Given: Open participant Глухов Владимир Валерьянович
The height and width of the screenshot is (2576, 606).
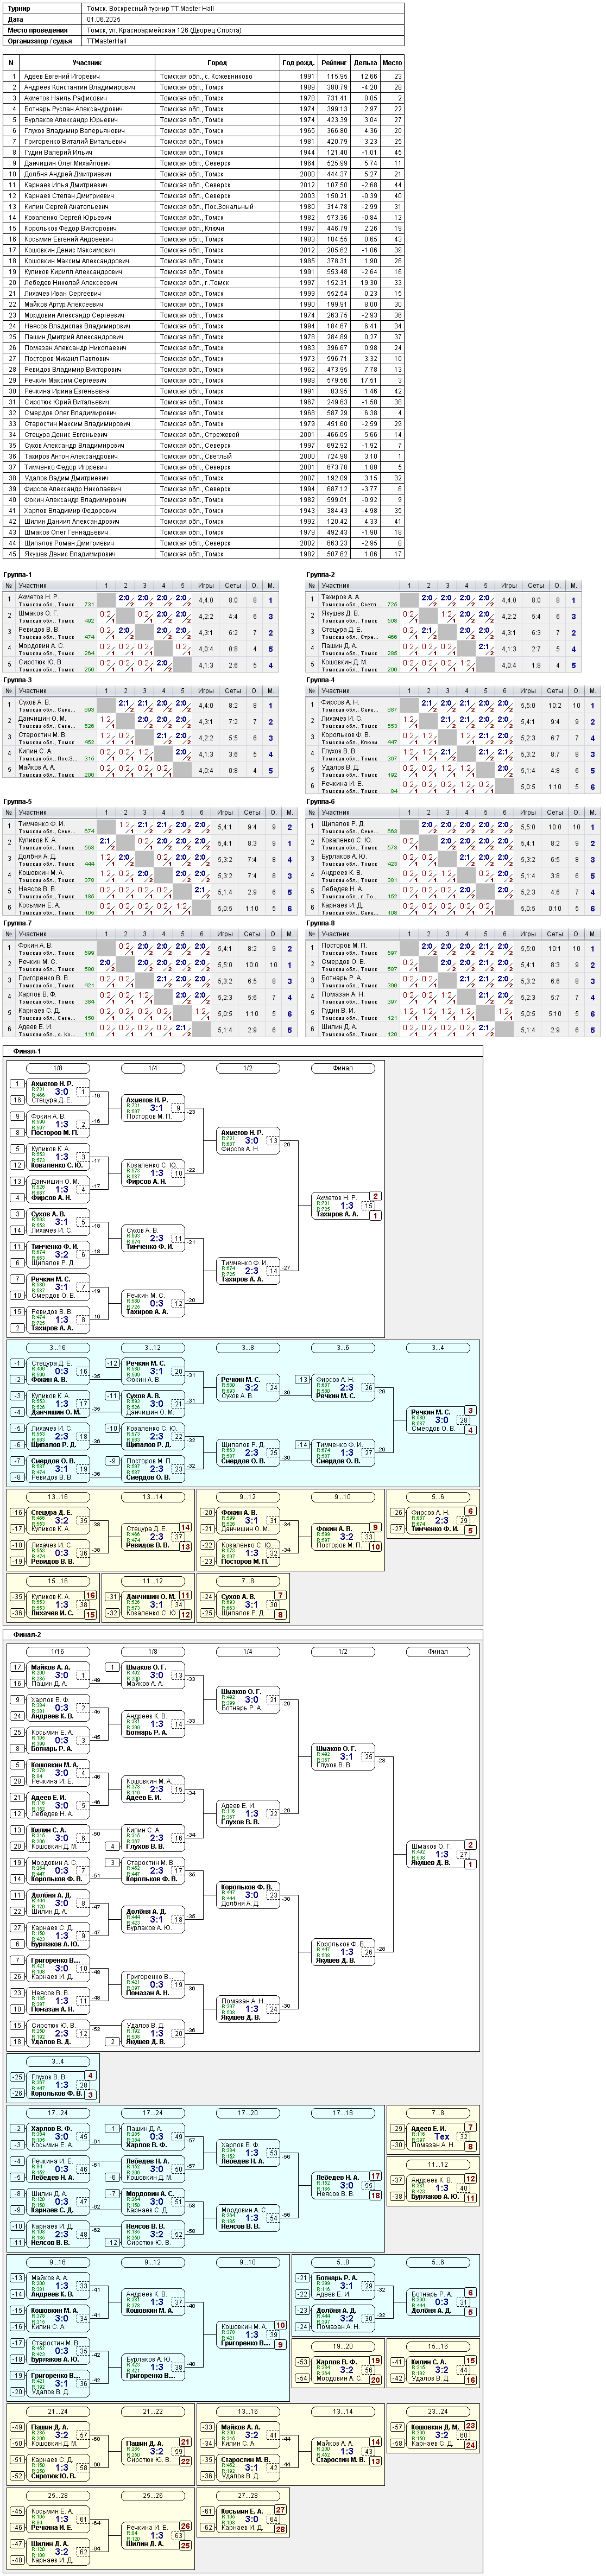Looking at the screenshot, I should click(74, 131).
